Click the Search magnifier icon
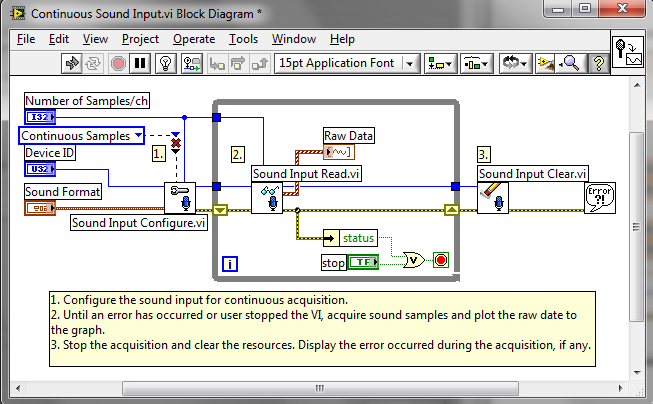653x404 pixels. click(x=570, y=64)
